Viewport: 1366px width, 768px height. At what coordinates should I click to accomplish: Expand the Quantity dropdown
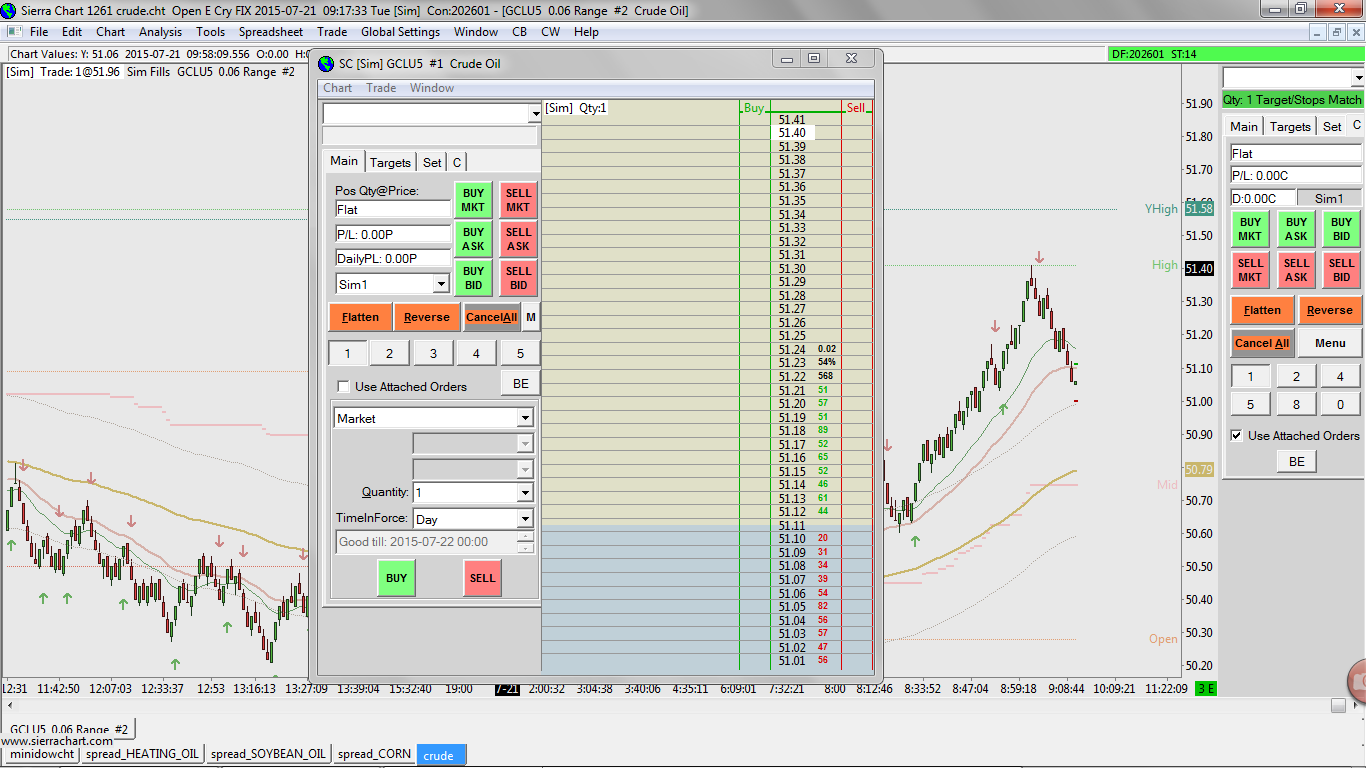coord(525,492)
